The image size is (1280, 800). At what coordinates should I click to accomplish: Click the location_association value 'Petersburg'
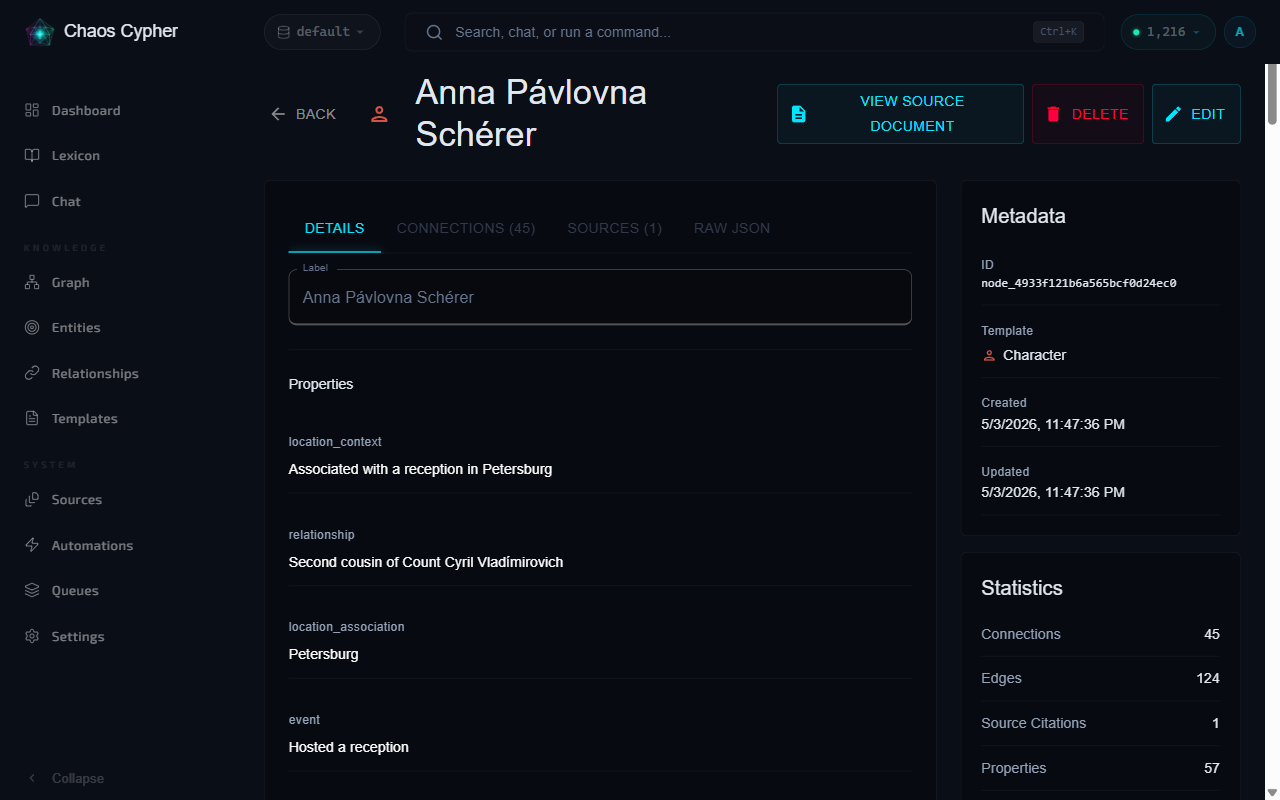(323, 654)
